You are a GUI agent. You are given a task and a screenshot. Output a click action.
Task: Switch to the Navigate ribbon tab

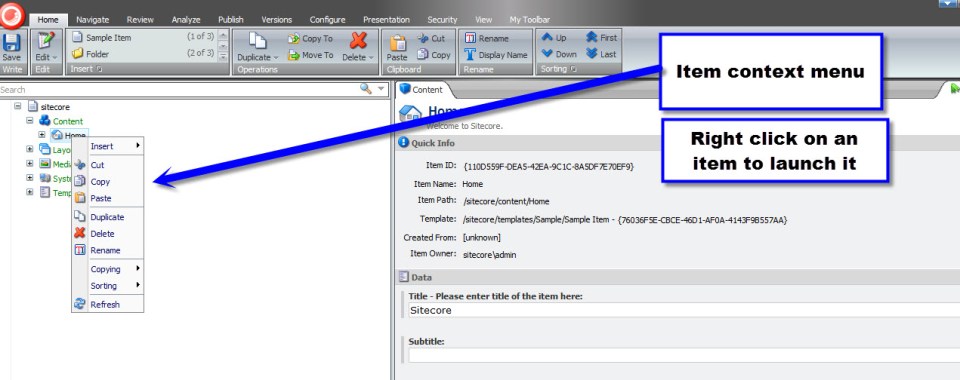coord(92,20)
